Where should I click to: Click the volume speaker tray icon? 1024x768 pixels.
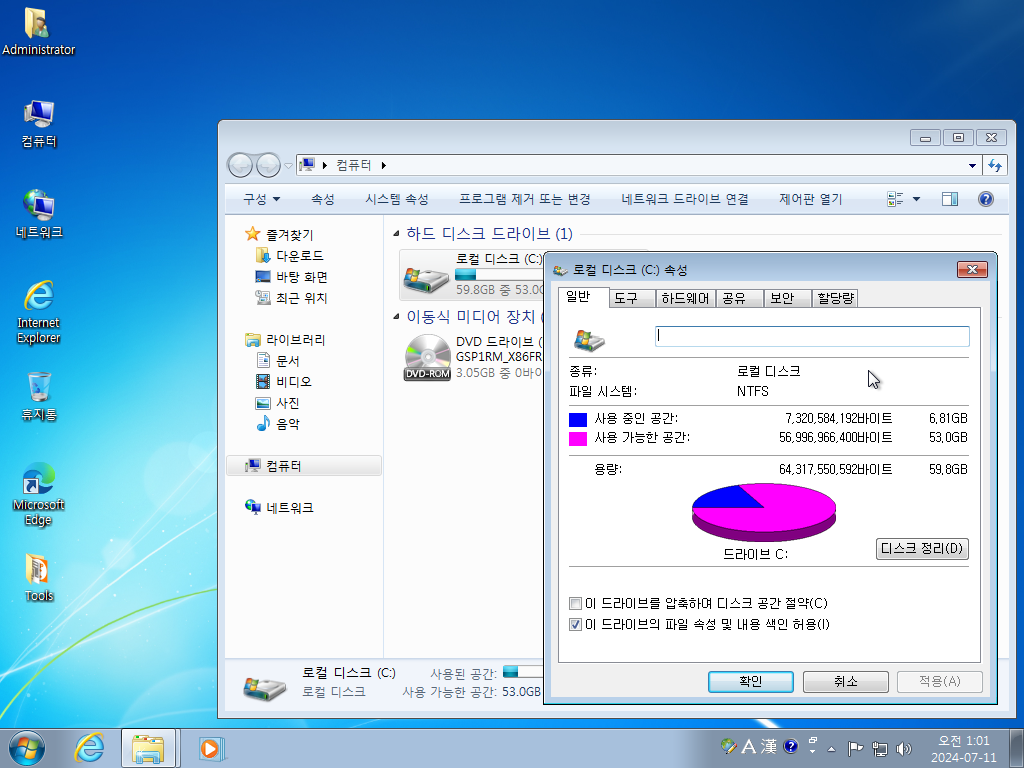[x=904, y=748]
